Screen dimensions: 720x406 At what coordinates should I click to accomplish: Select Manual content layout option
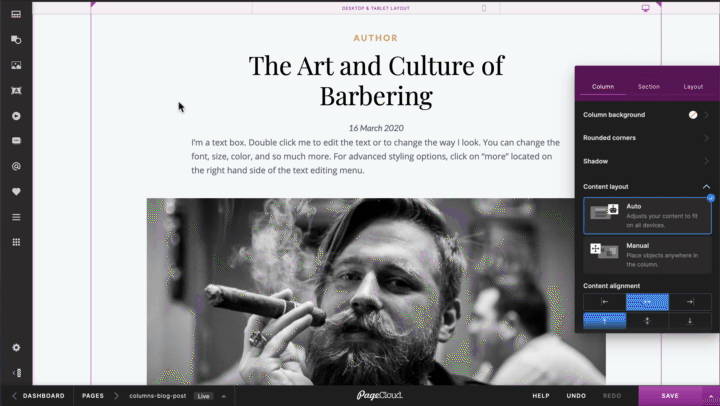click(x=647, y=255)
